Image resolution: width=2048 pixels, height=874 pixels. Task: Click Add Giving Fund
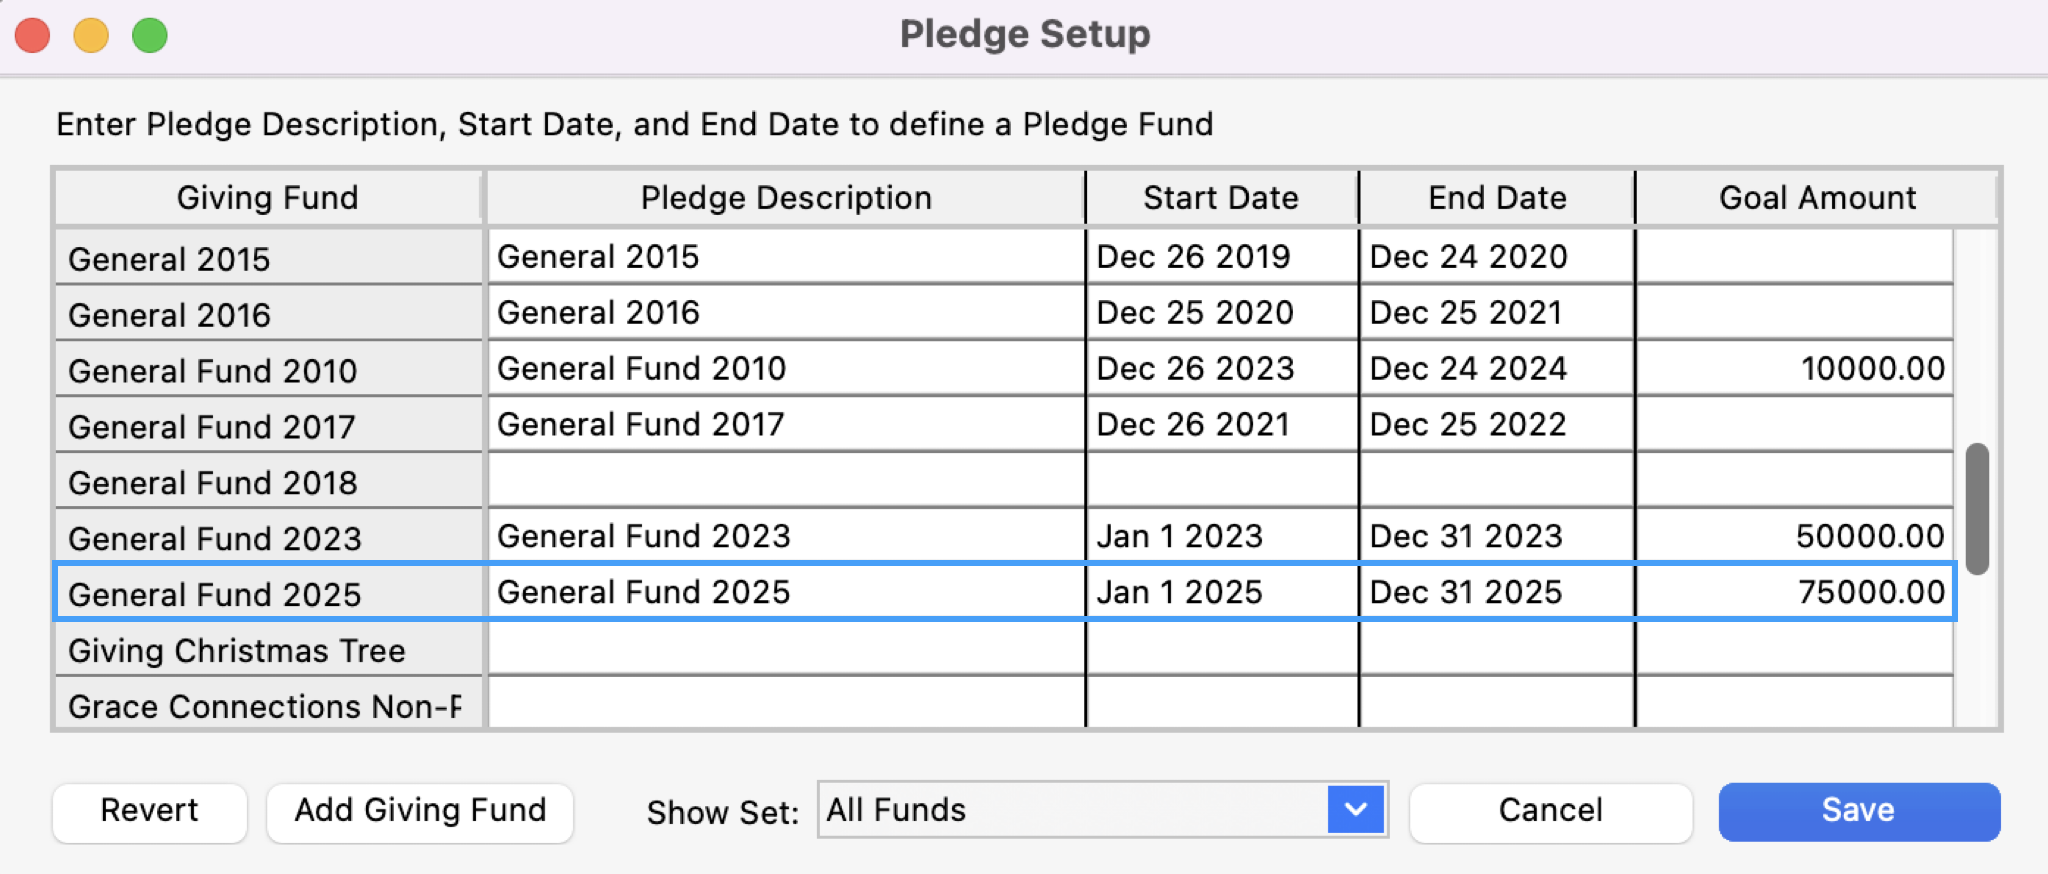coord(419,811)
